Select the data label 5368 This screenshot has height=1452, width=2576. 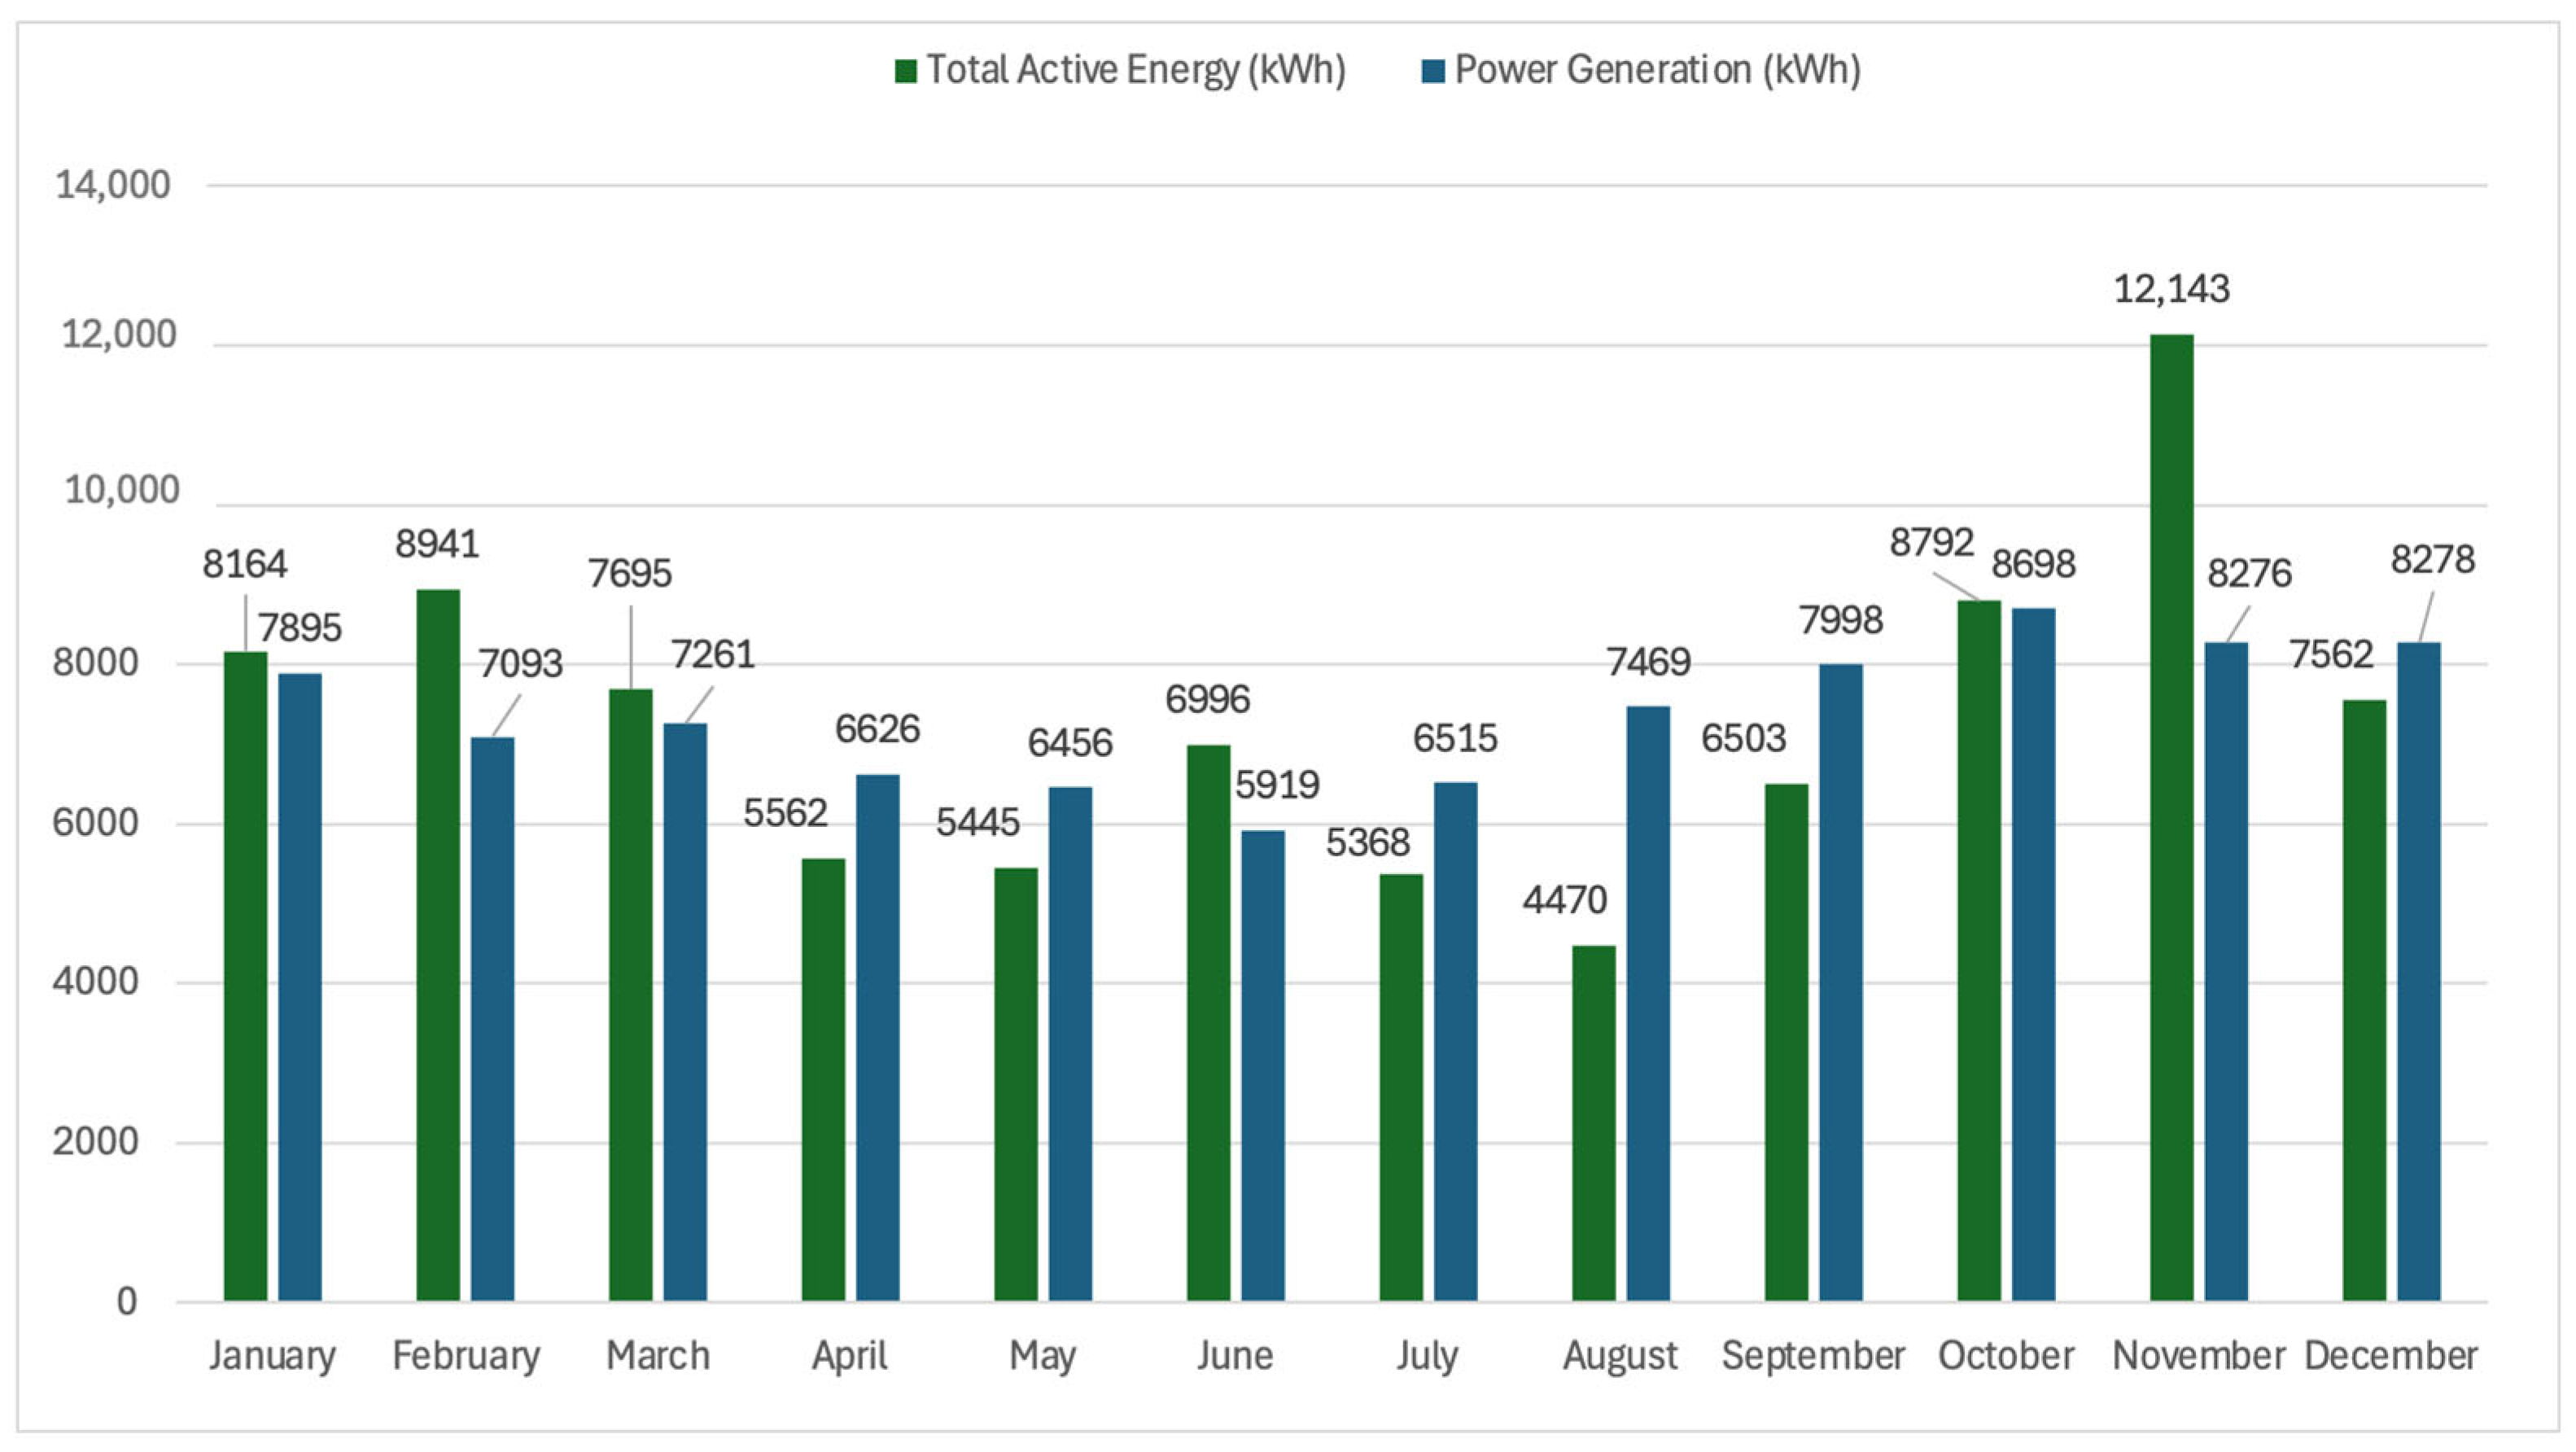(1369, 843)
